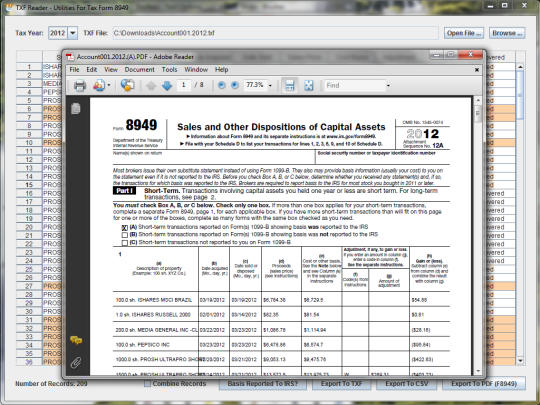The width and height of the screenshot is (540, 405).
Task: Click the zoom in plus button
Action: (x=235, y=85)
